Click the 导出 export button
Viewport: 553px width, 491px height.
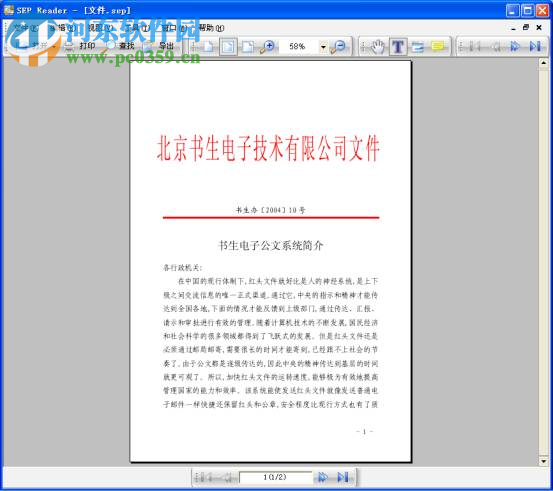click(x=159, y=46)
